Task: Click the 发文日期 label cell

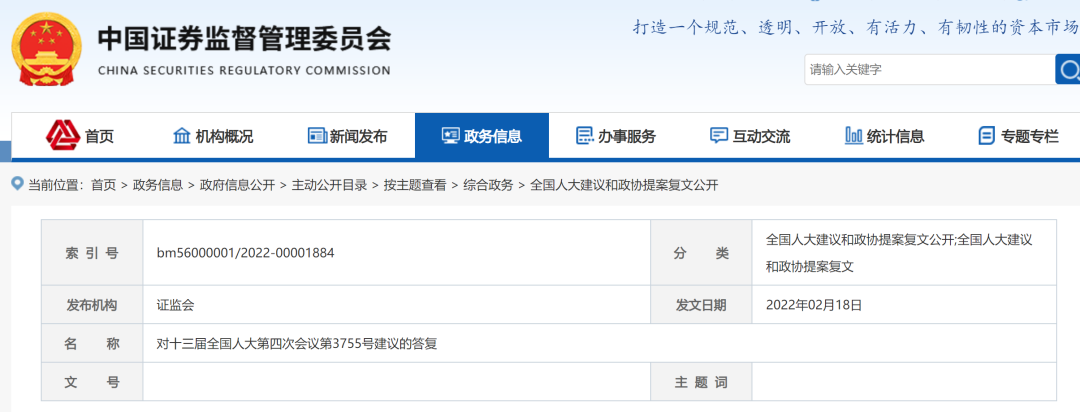Action: 700,305
